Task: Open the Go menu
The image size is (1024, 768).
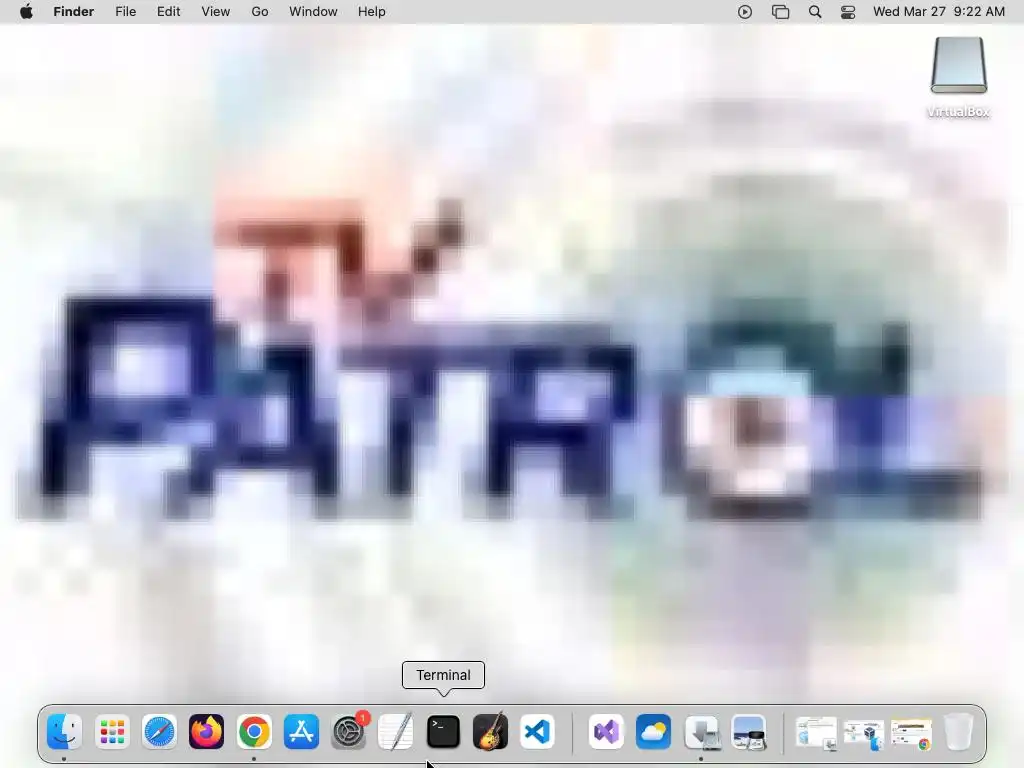Action: click(260, 12)
